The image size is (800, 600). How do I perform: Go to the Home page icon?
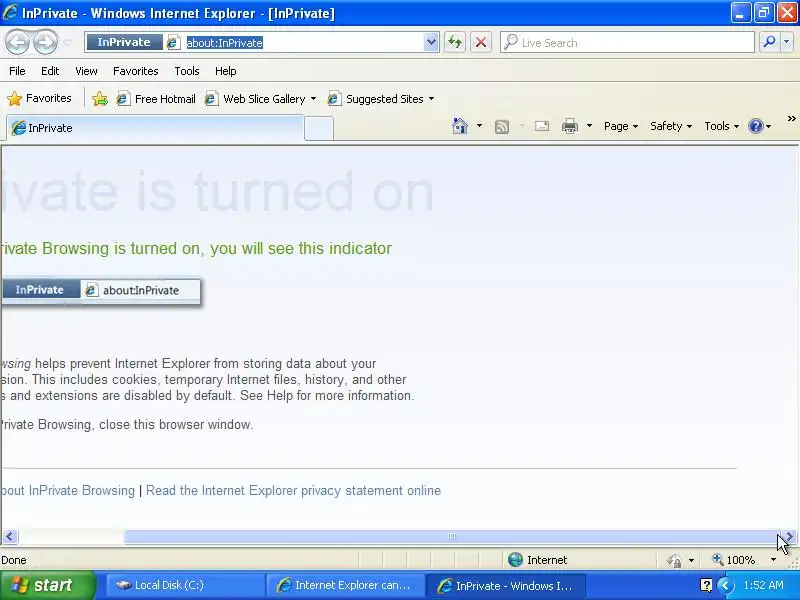click(x=460, y=126)
